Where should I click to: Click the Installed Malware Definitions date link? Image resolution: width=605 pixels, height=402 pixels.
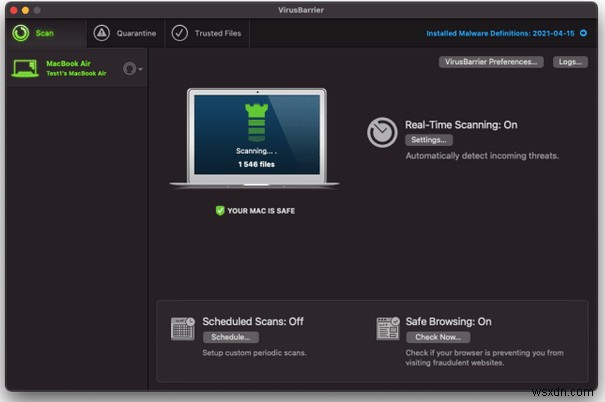500,33
